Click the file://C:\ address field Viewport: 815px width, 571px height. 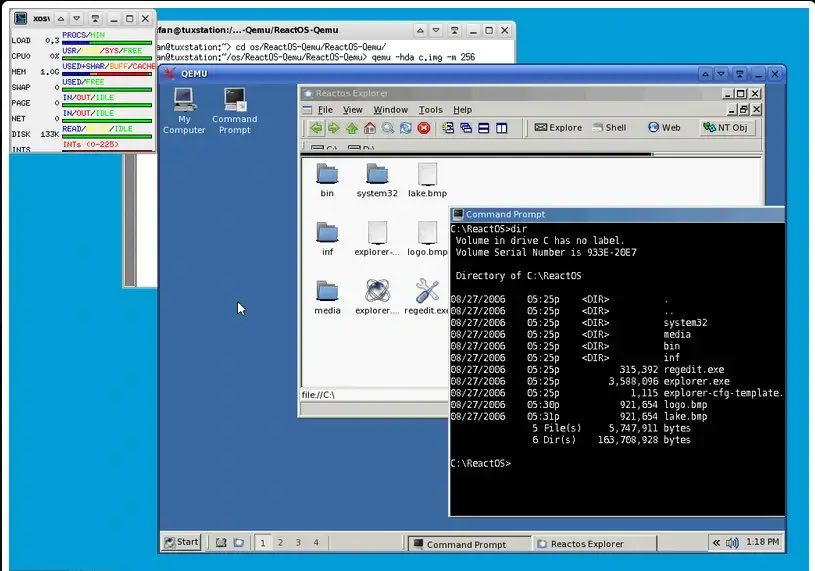[x=374, y=395]
